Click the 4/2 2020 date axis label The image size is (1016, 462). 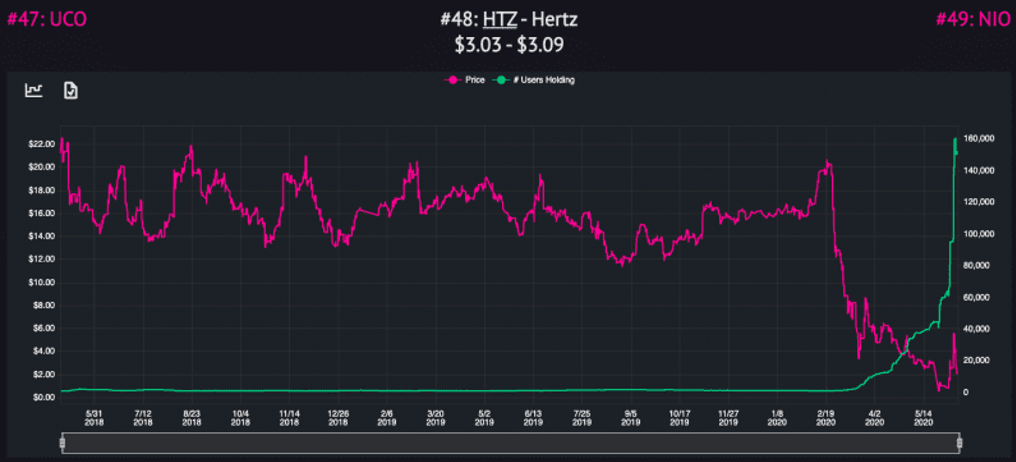click(x=874, y=417)
